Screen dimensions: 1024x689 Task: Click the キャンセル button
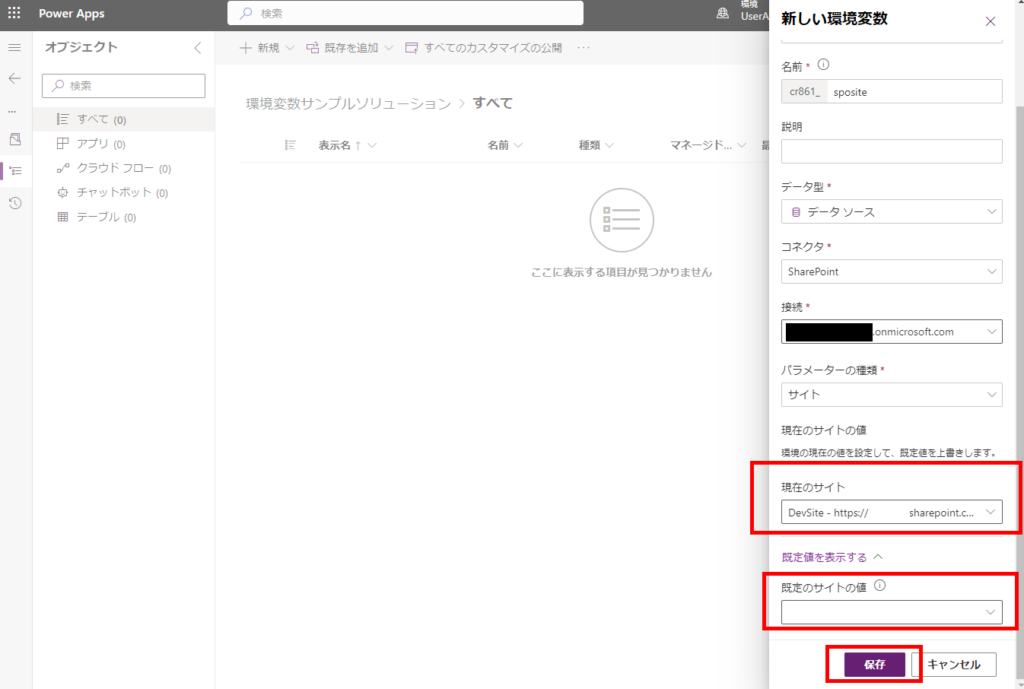954,664
